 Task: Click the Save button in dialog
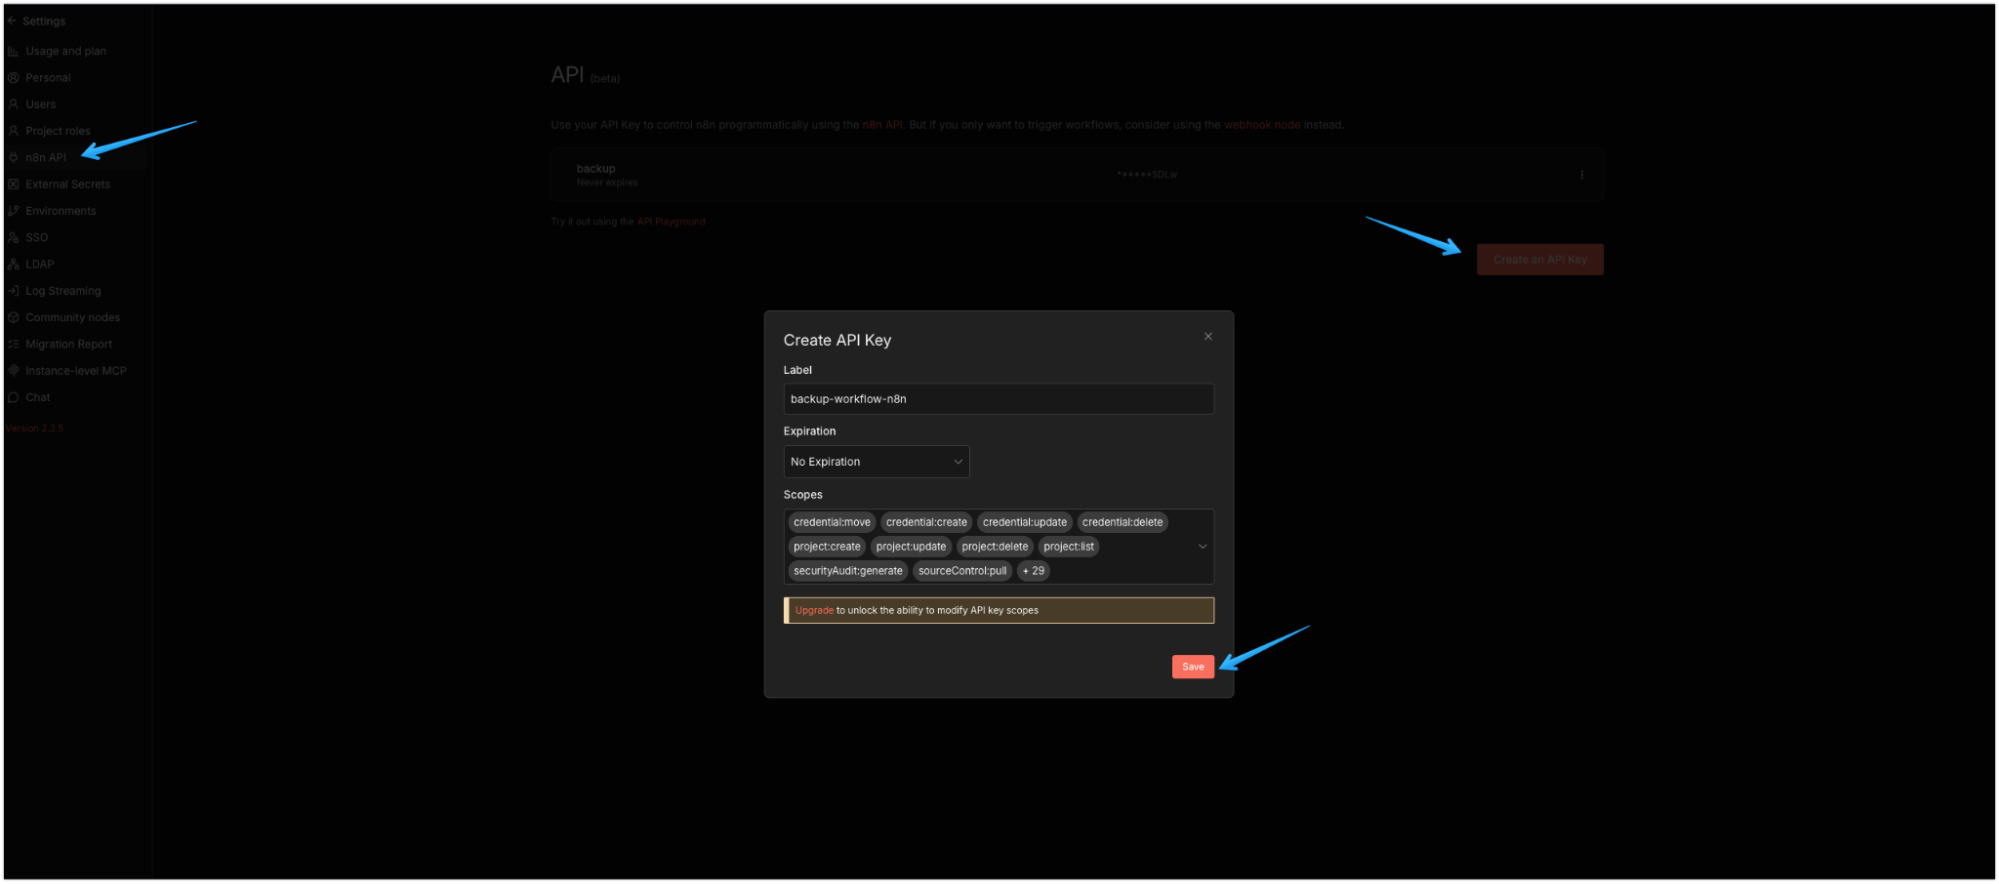point(1192,667)
